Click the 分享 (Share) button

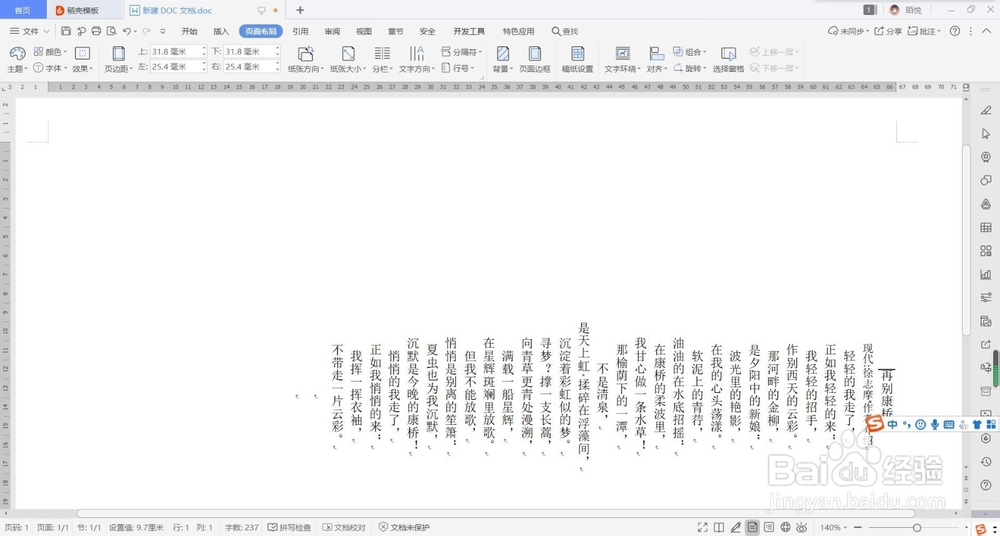point(888,31)
